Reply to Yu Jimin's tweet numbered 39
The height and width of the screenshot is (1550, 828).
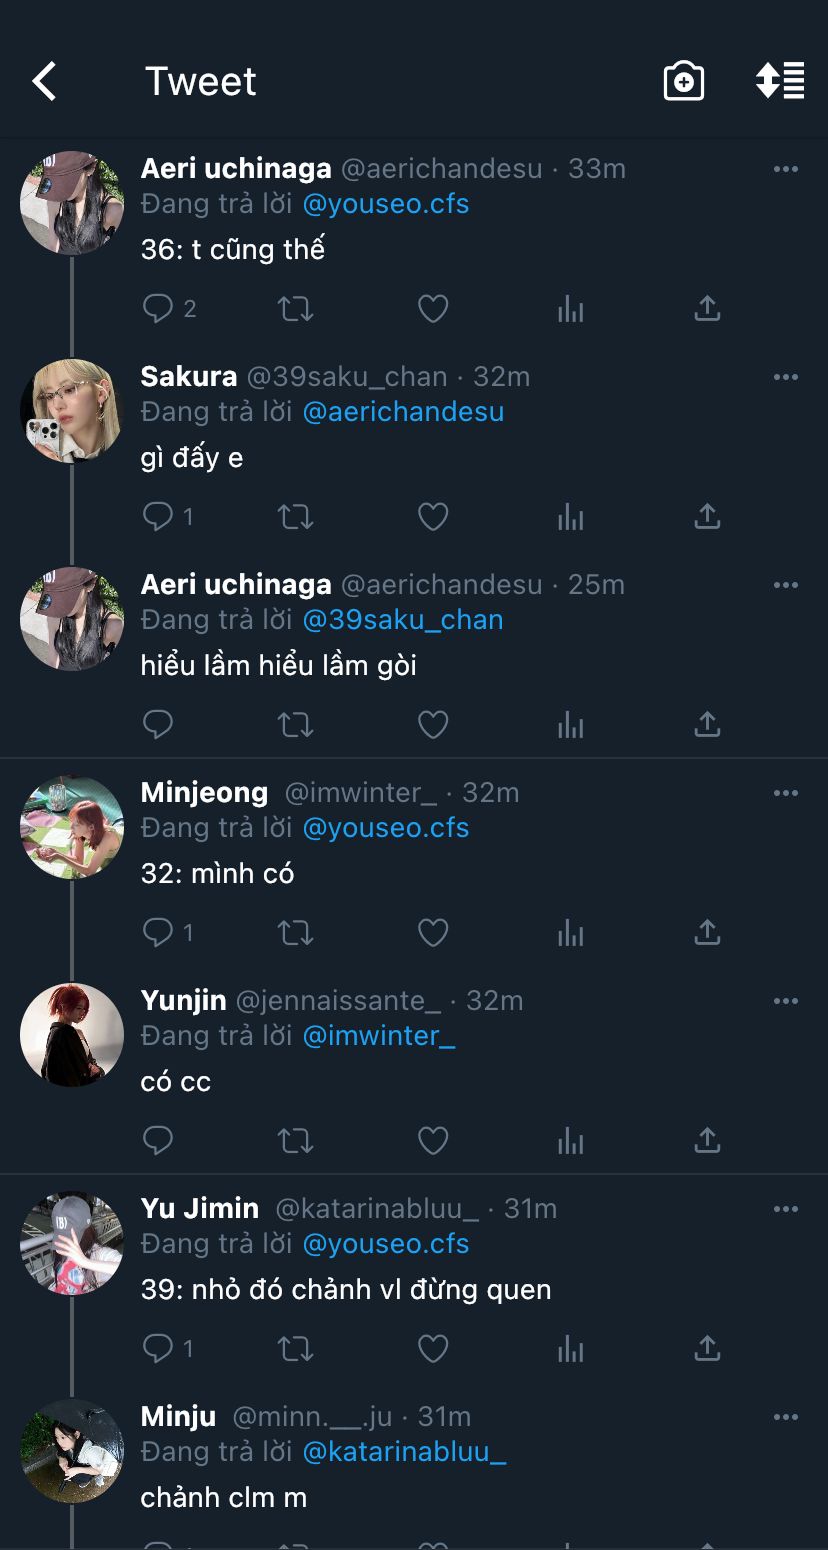pos(158,1348)
